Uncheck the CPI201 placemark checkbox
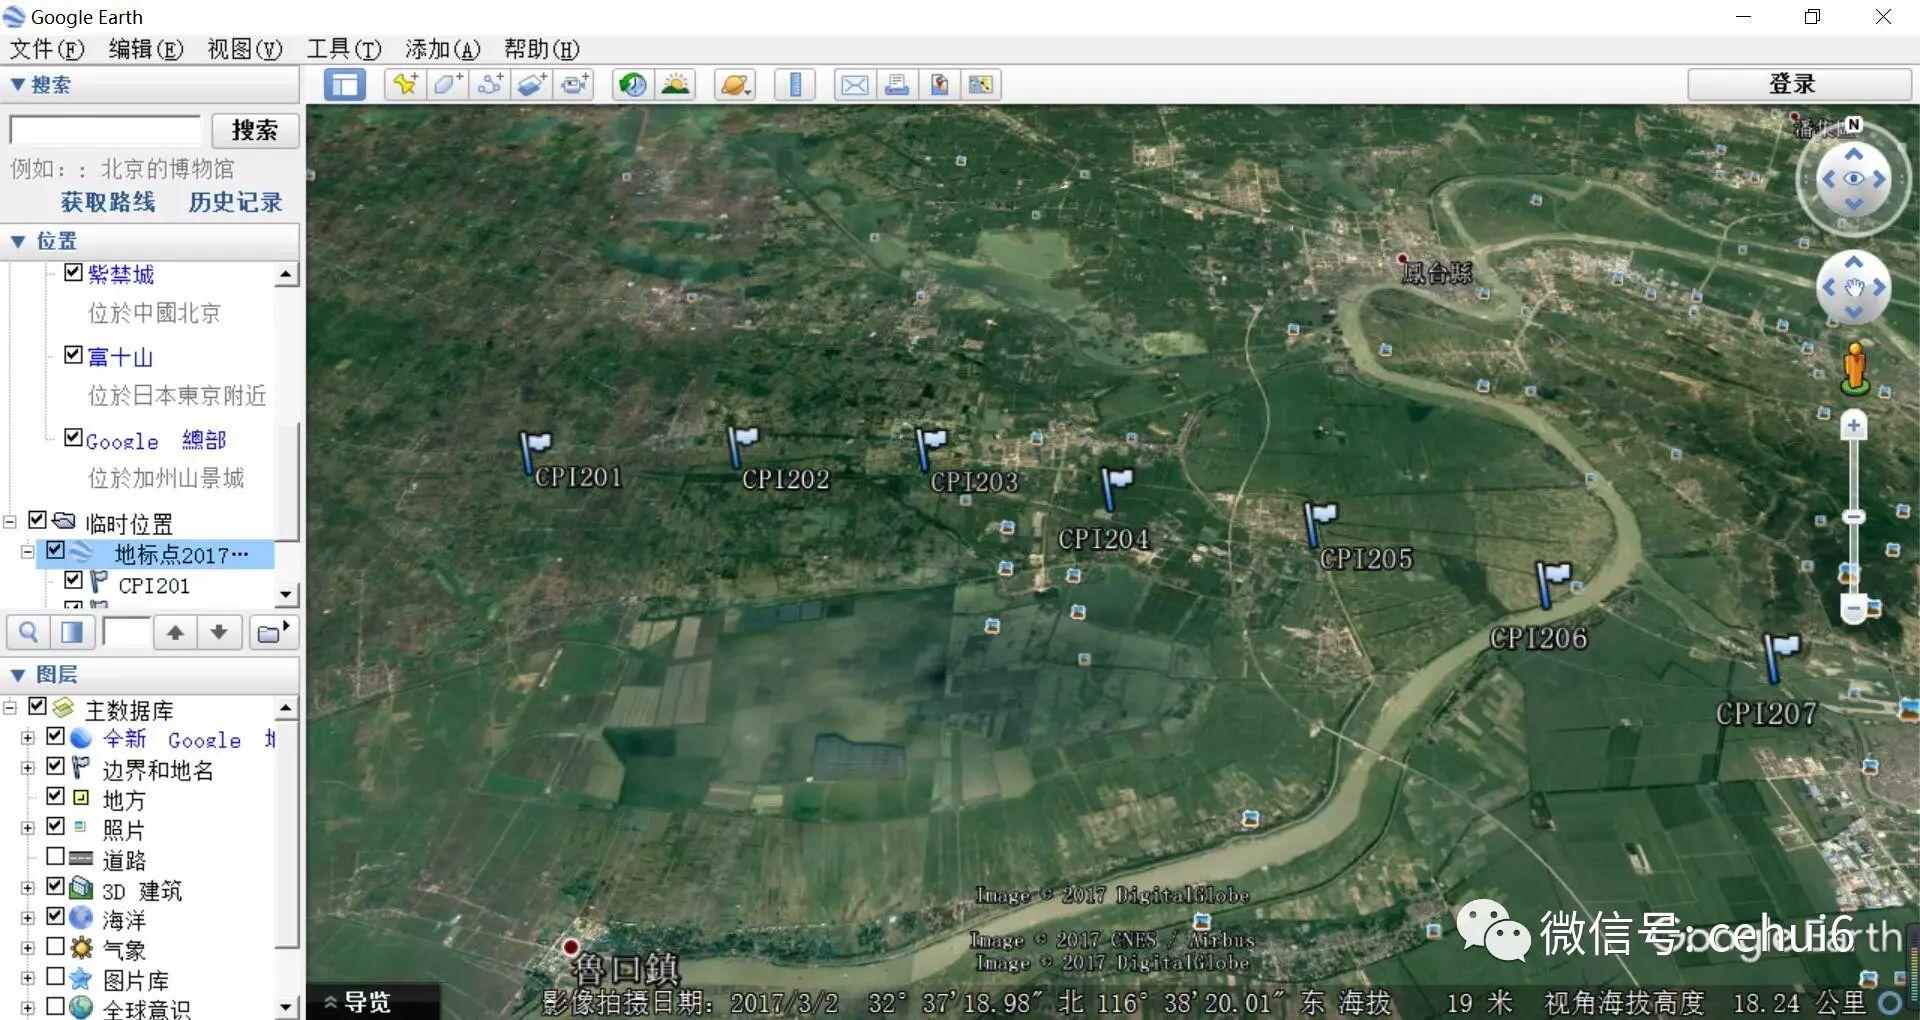1920x1020 pixels. [73, 580]
